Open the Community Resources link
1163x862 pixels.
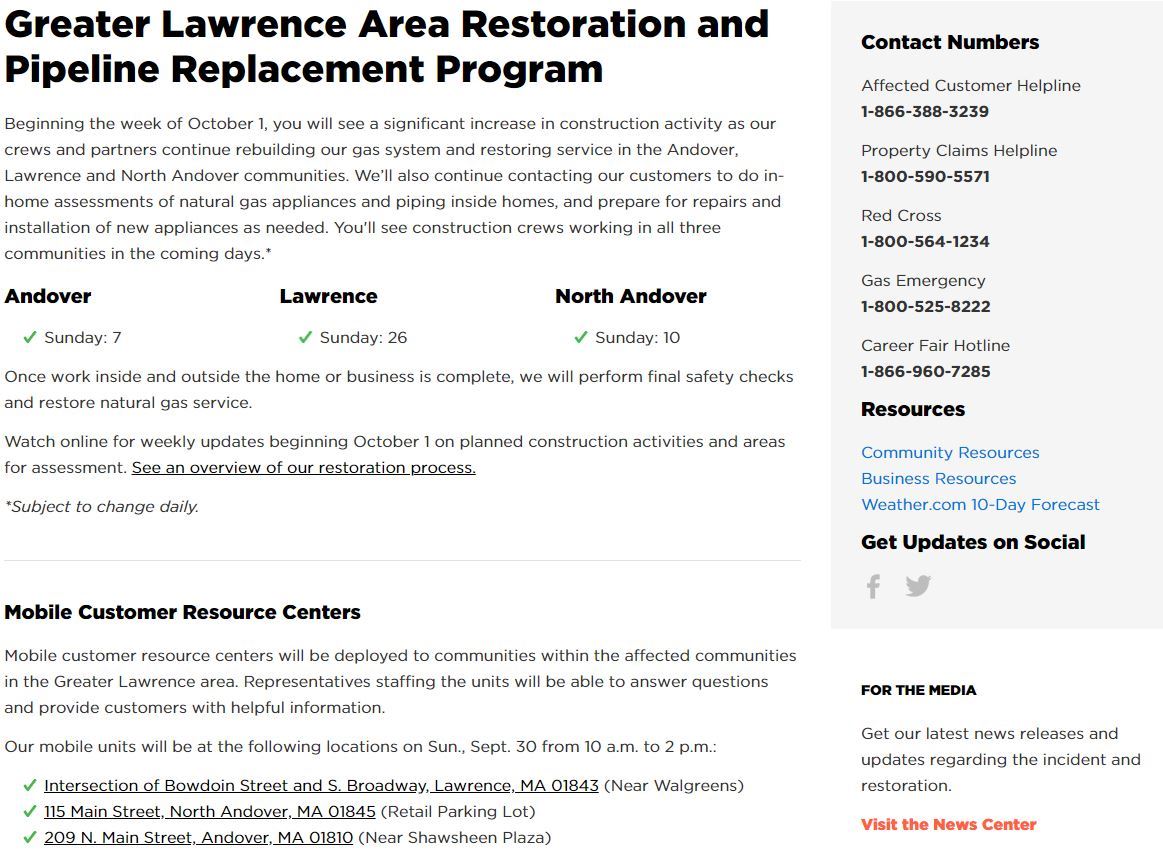950,453
